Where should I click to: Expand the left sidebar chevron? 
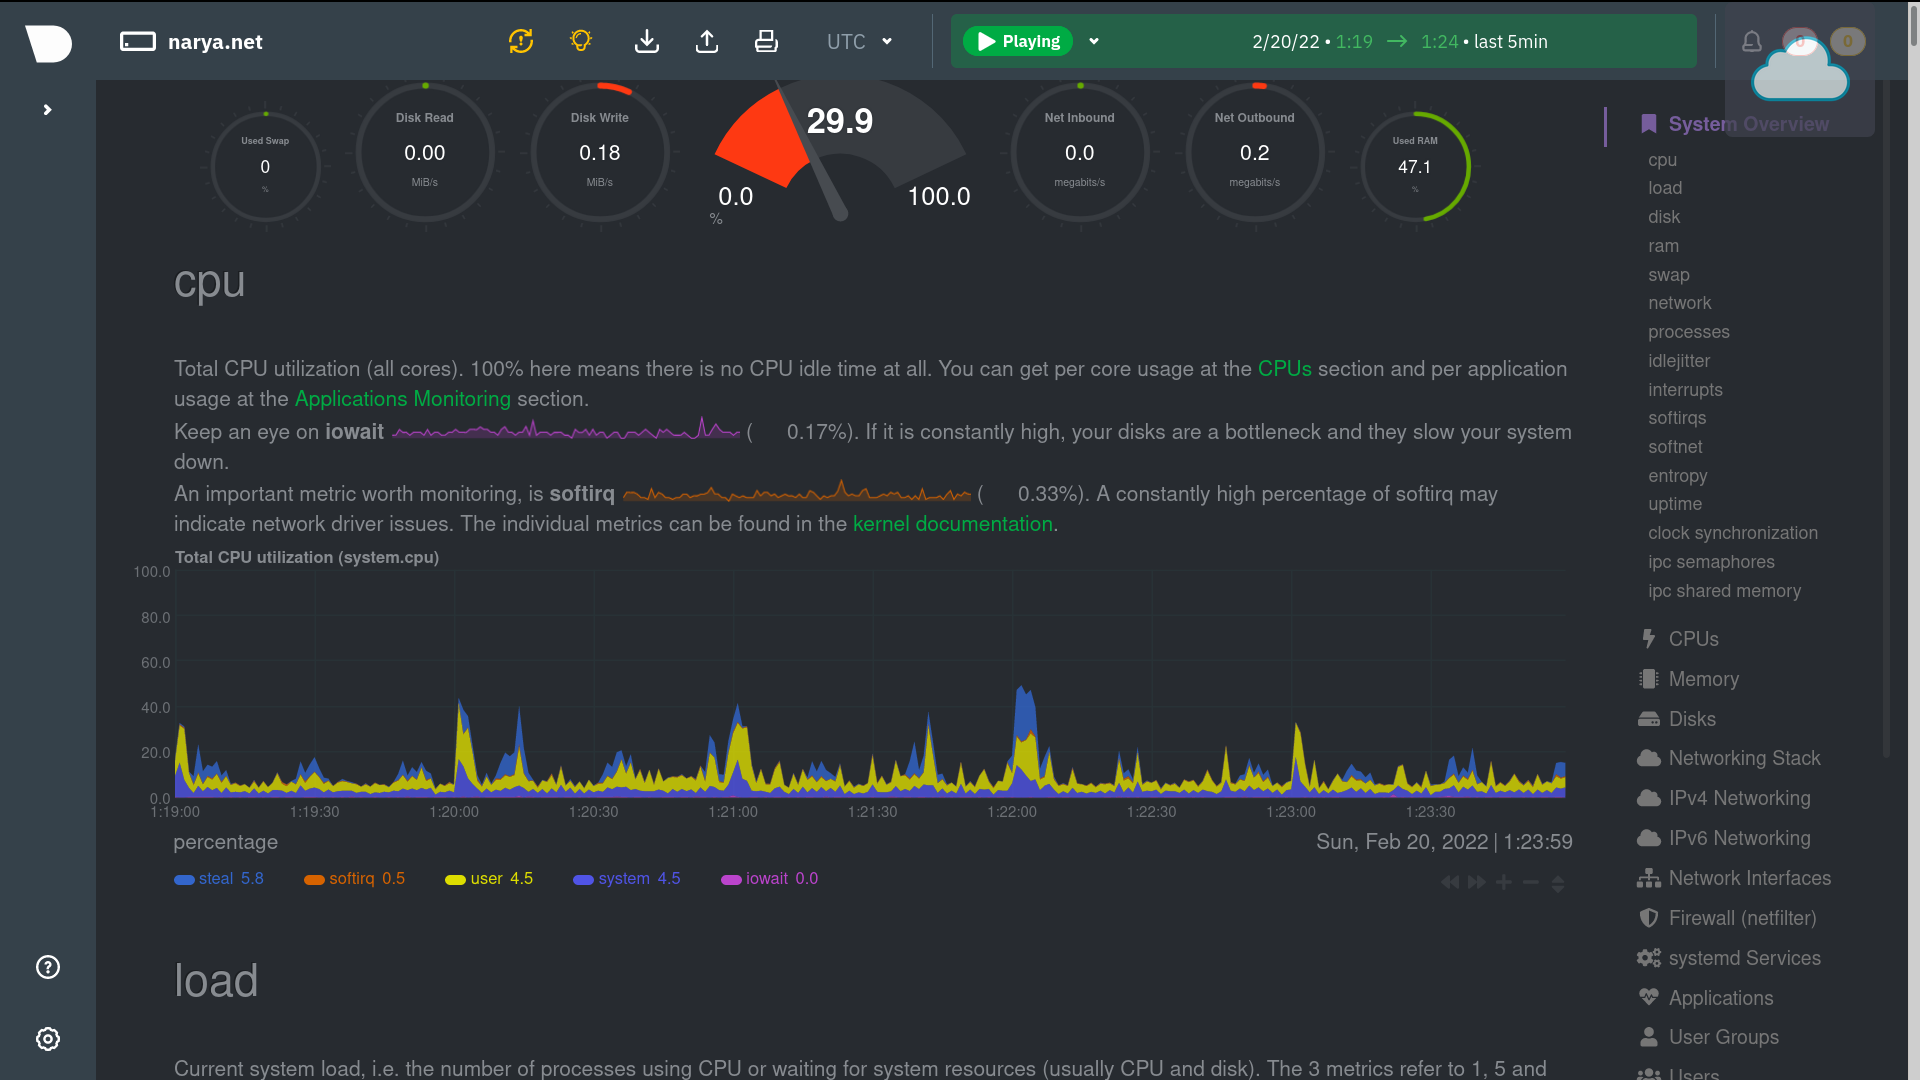[47, 110]
